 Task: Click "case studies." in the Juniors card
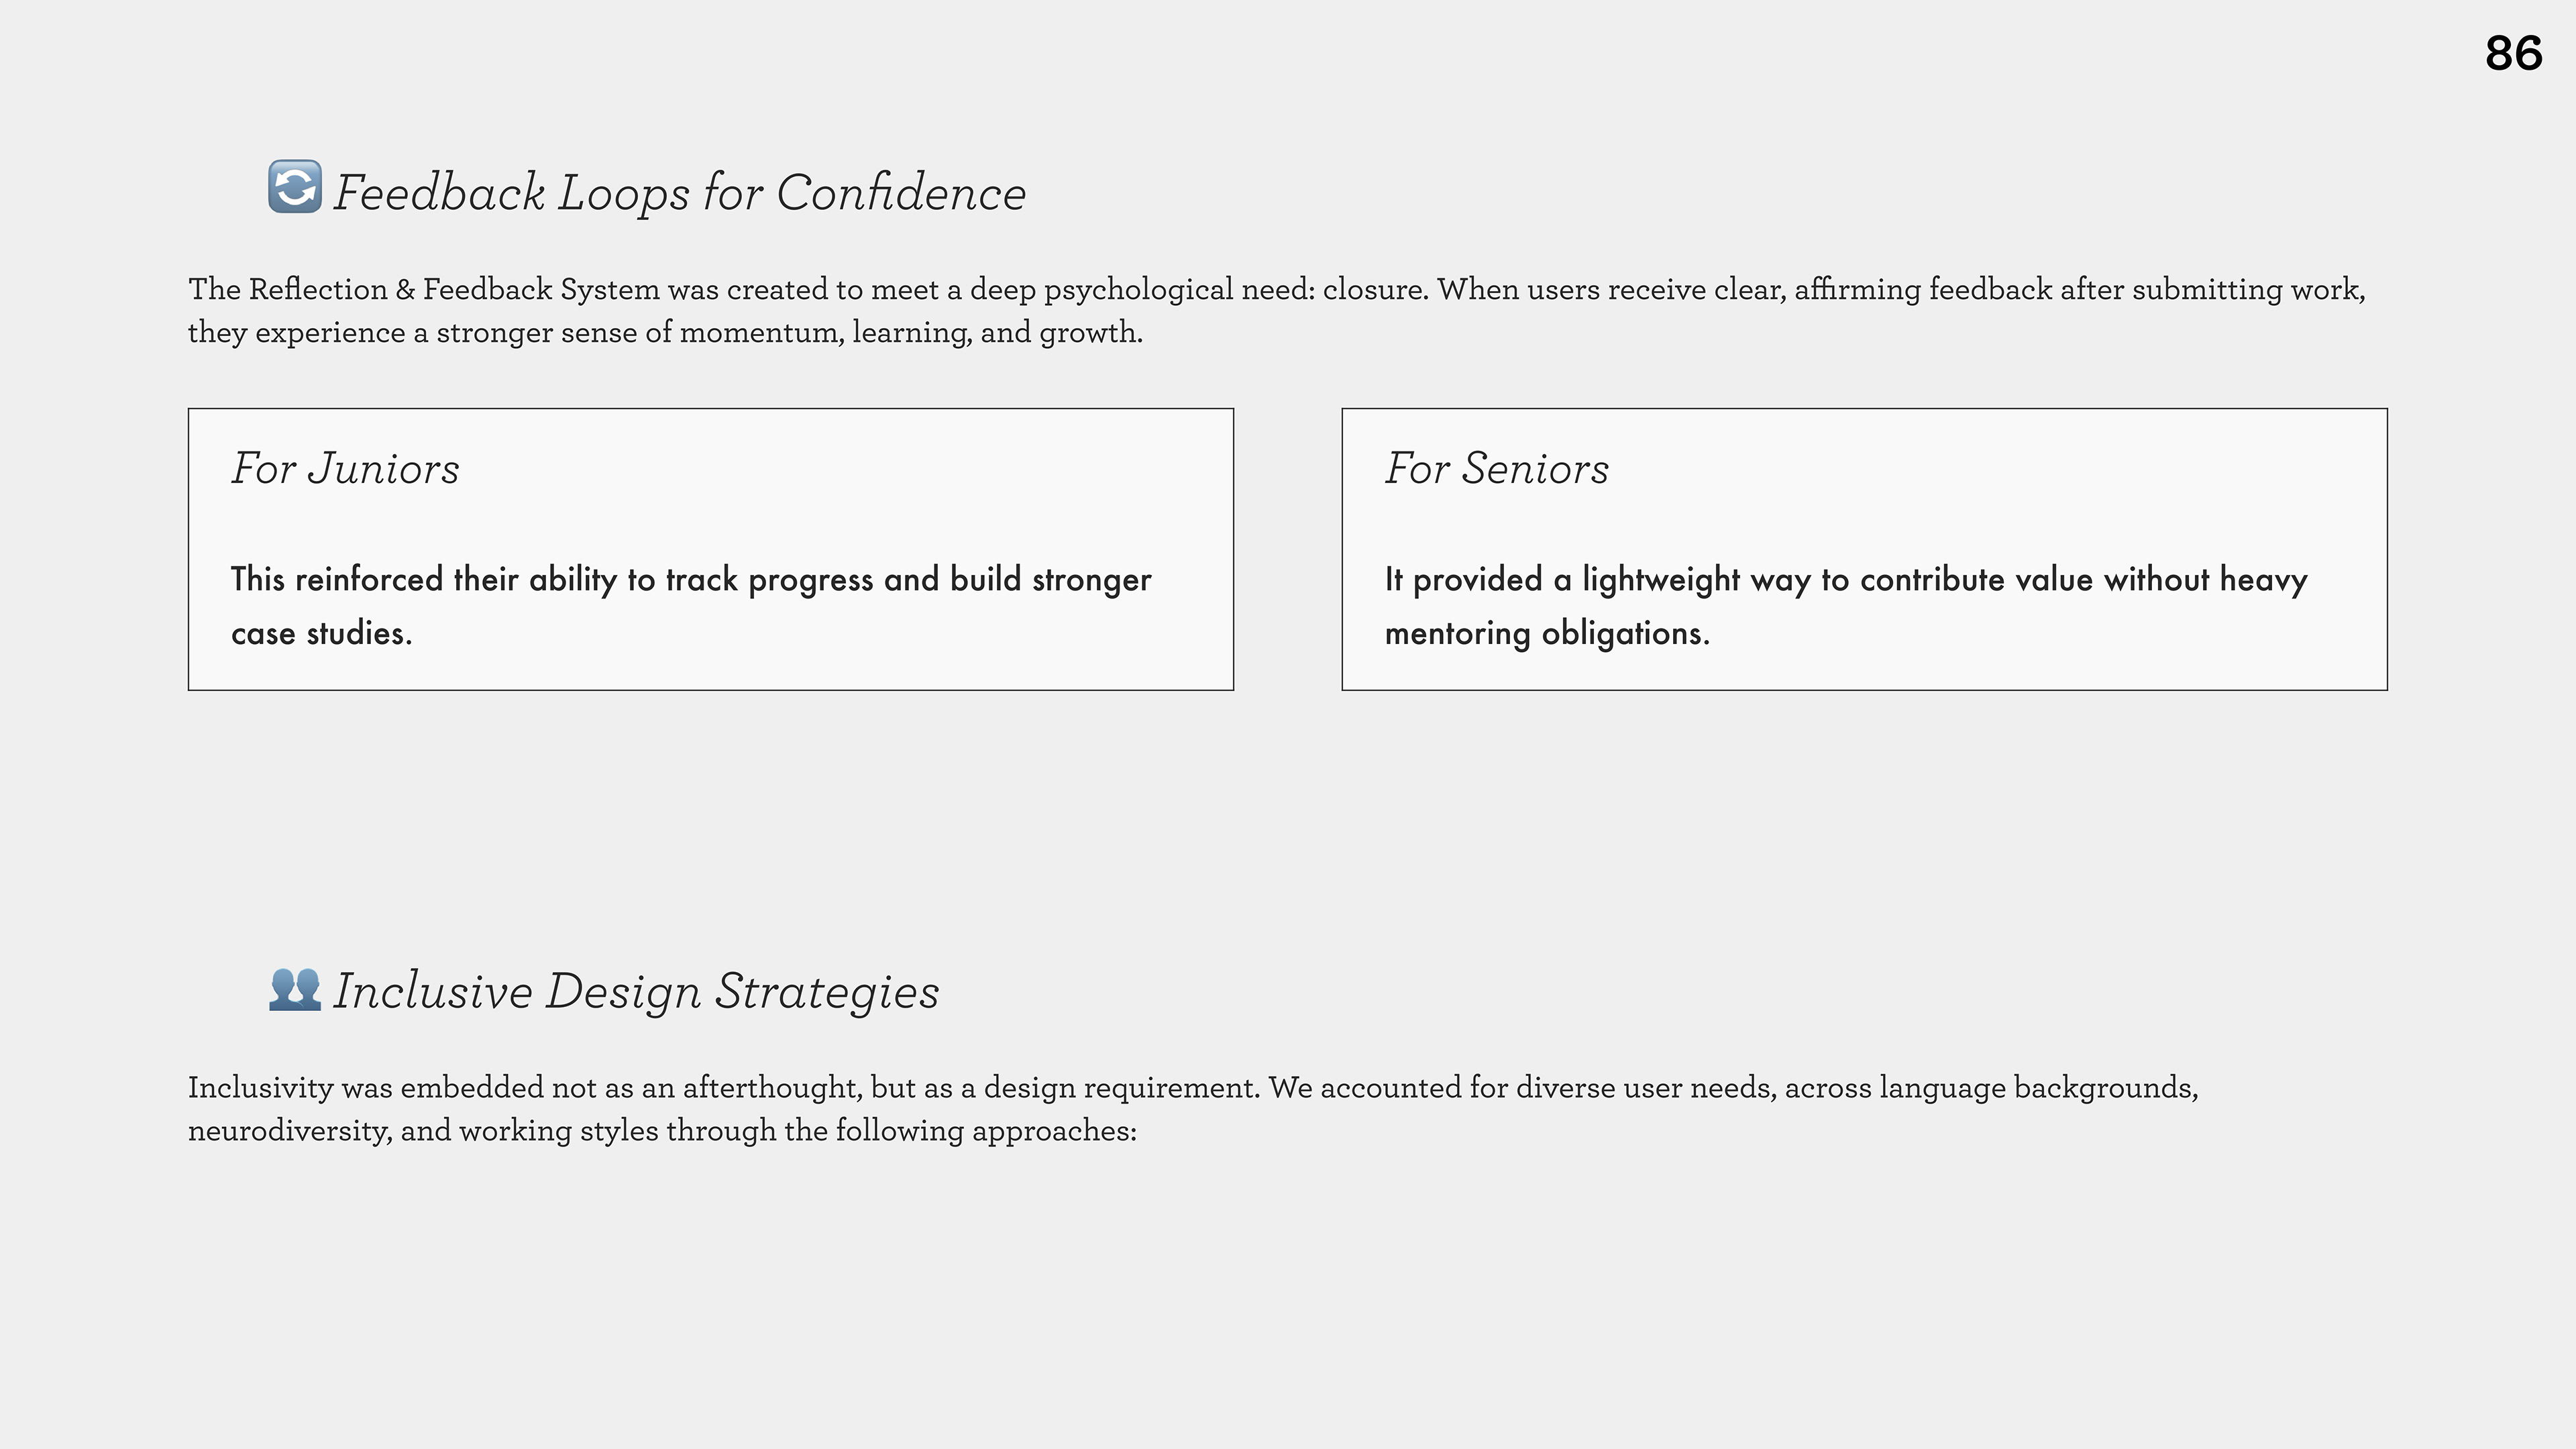tap(322, 634)
